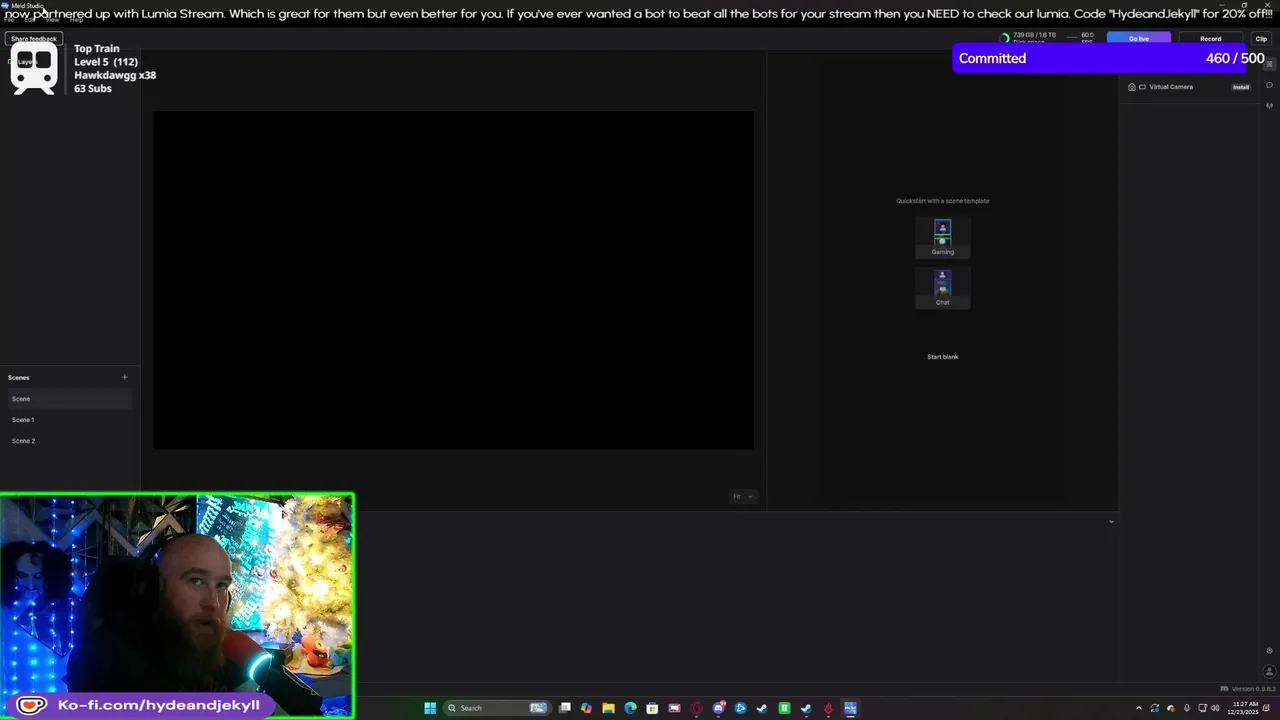The width and height of the screenshot is (1280, 720).
Task: Open the audio icon in right sidebar
Action: (1269, 105)
